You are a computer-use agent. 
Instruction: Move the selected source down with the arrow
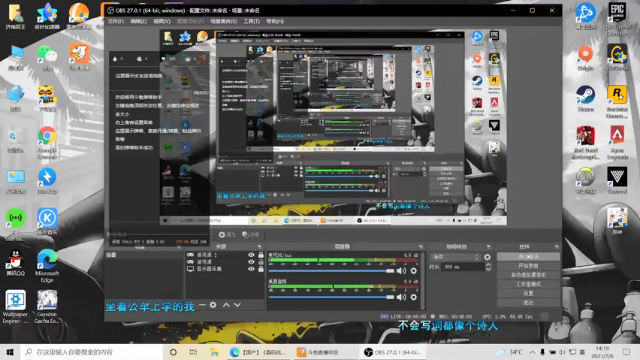point(237,305)
